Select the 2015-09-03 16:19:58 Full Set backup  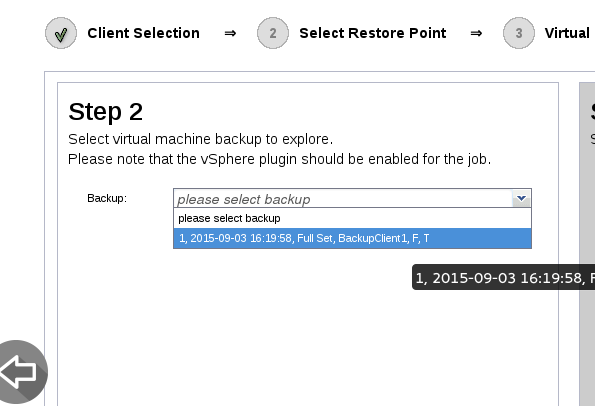click(353, 238)
